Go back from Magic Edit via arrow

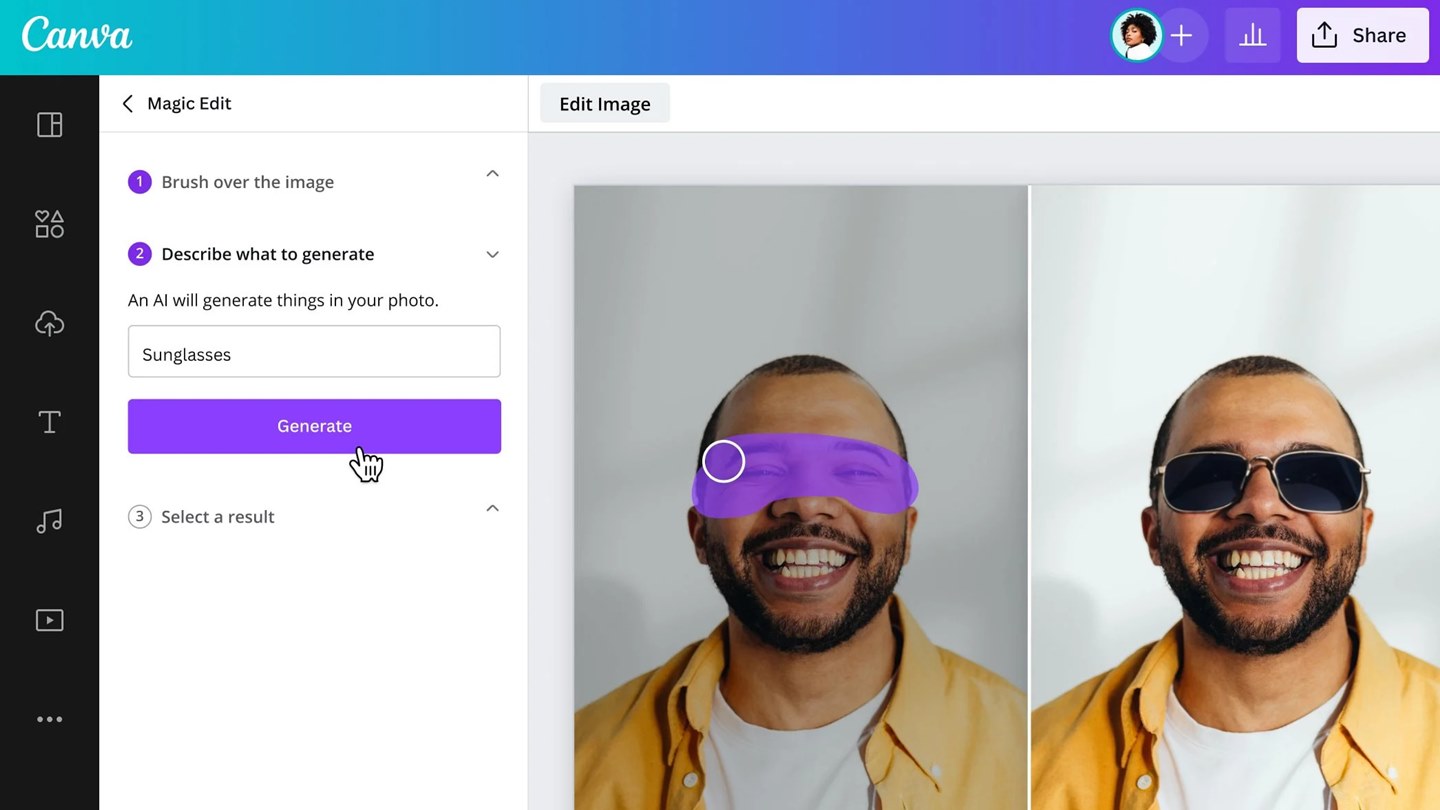click(127, 103)
